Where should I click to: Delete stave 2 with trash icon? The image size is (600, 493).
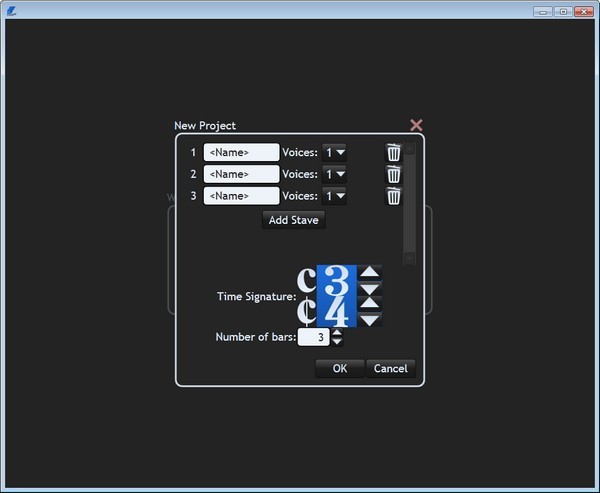coord(394,174)
